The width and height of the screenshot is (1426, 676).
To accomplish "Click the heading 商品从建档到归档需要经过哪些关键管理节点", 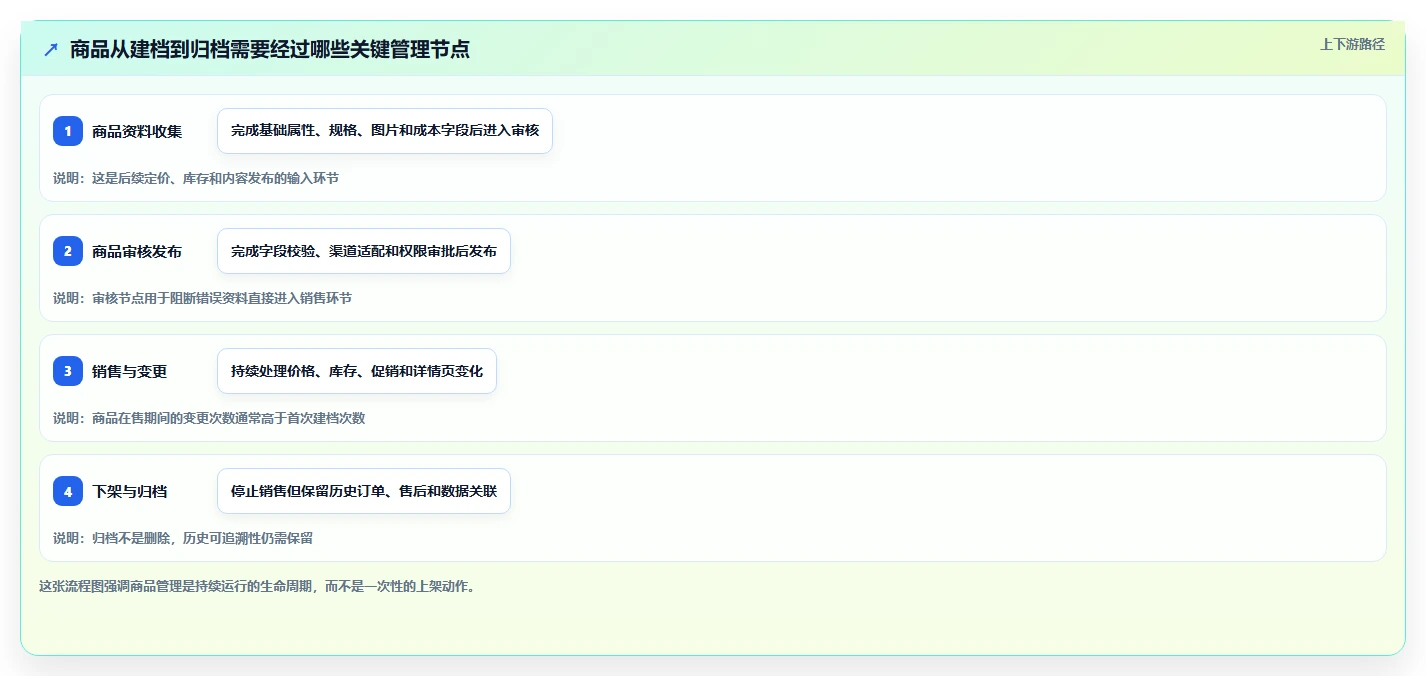I will [270, 49].
